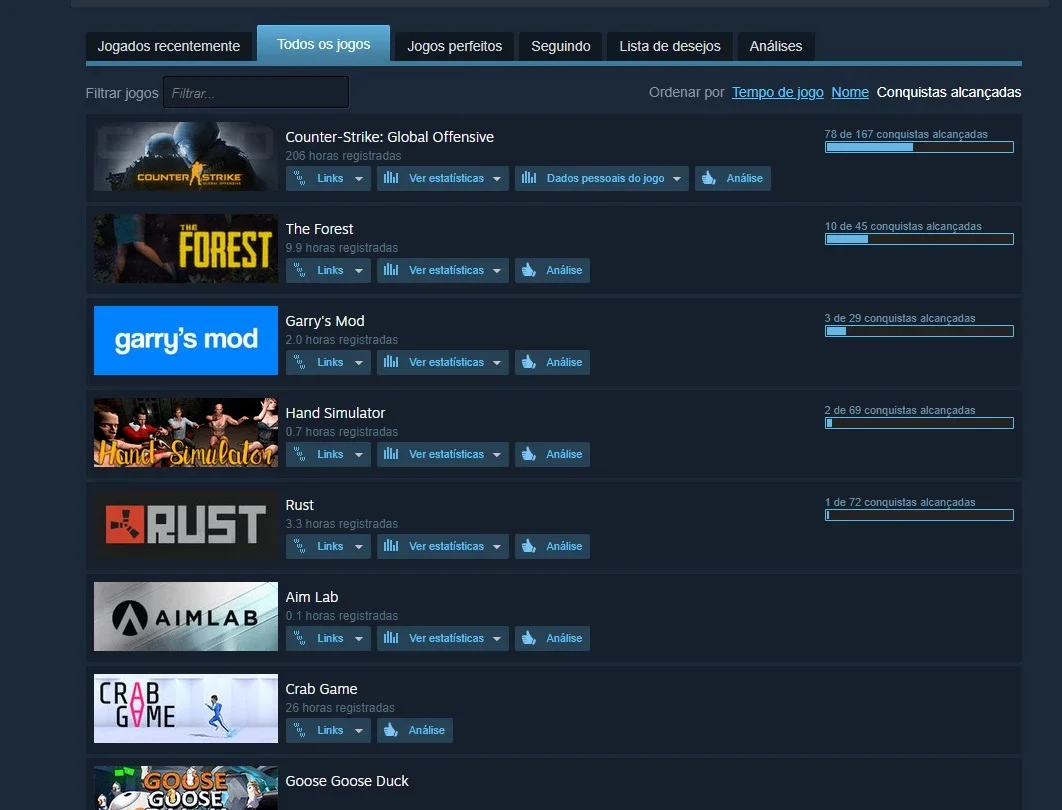Click '206 horas registradas' text
The height and width of the screenshot is (810, 1062).
[x=343, y=156]
